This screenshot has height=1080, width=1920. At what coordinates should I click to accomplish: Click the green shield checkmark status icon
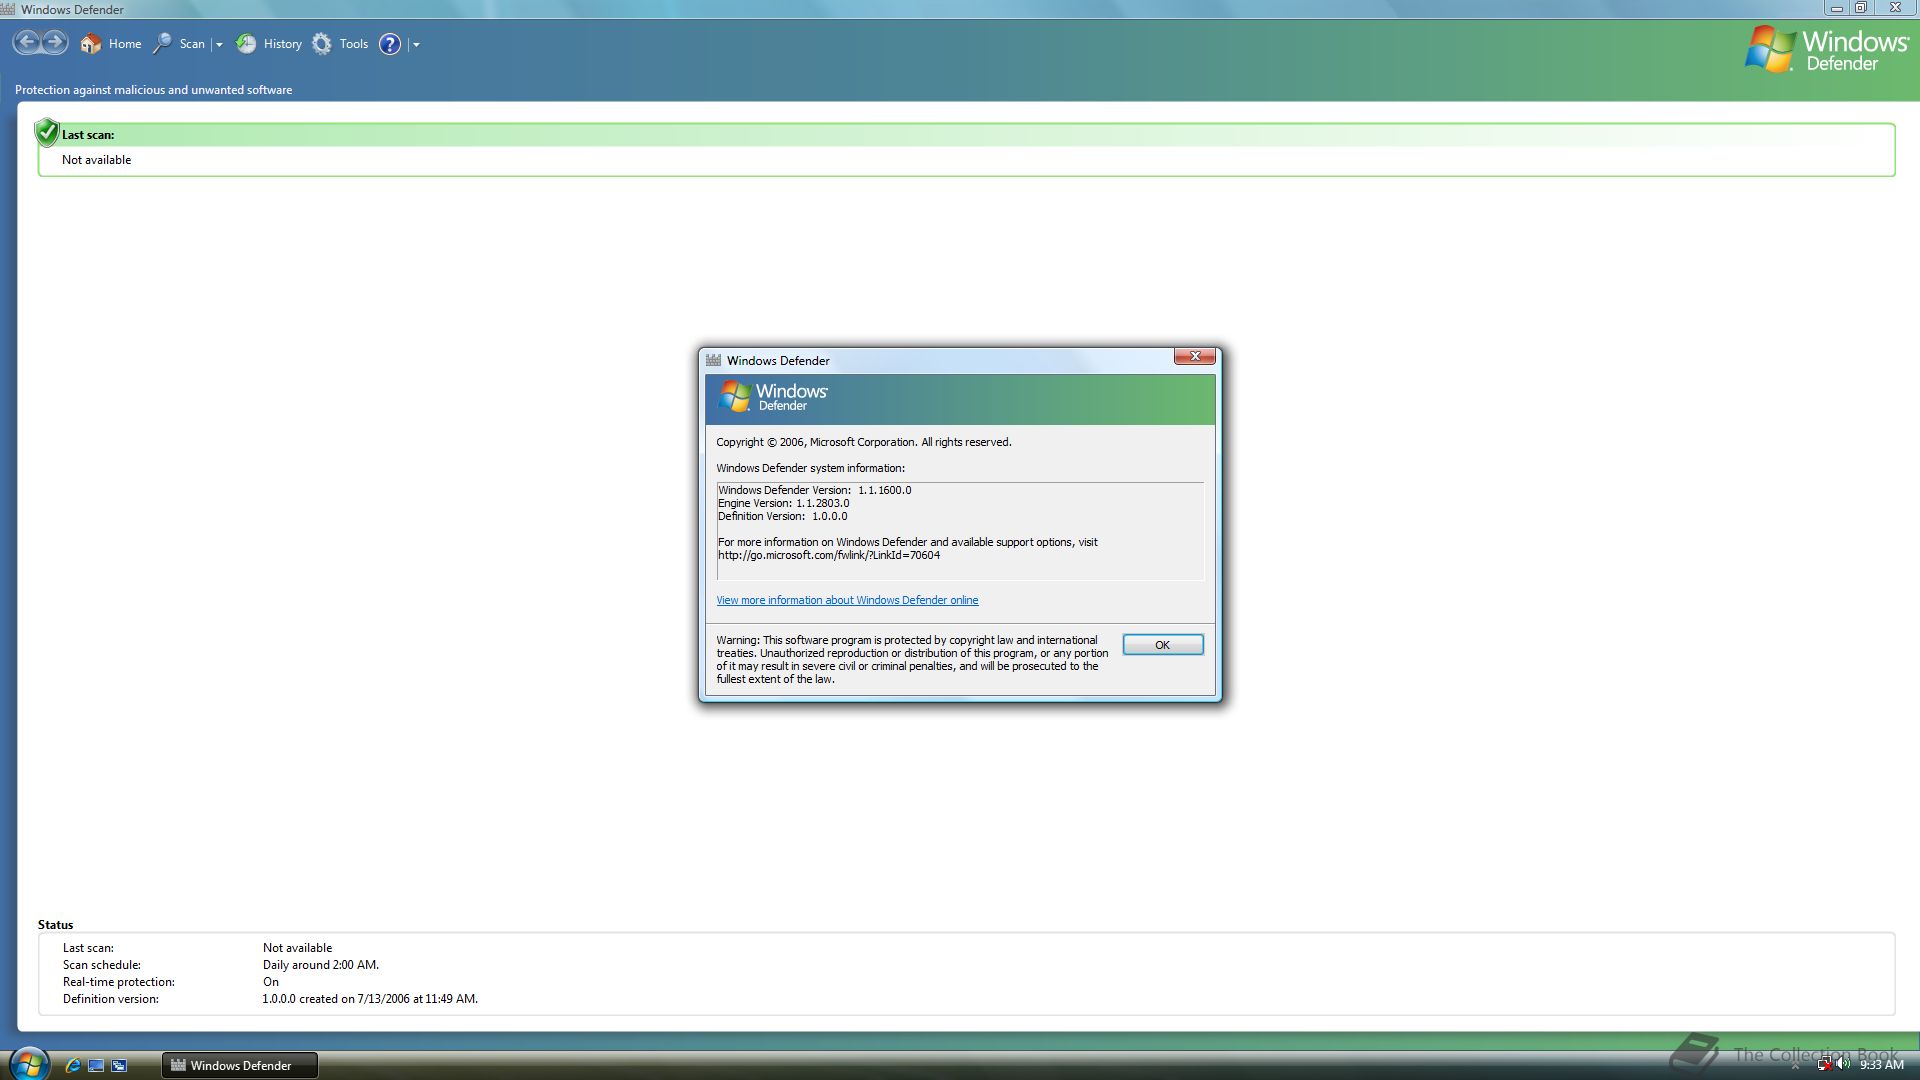(x=47, y=132)
